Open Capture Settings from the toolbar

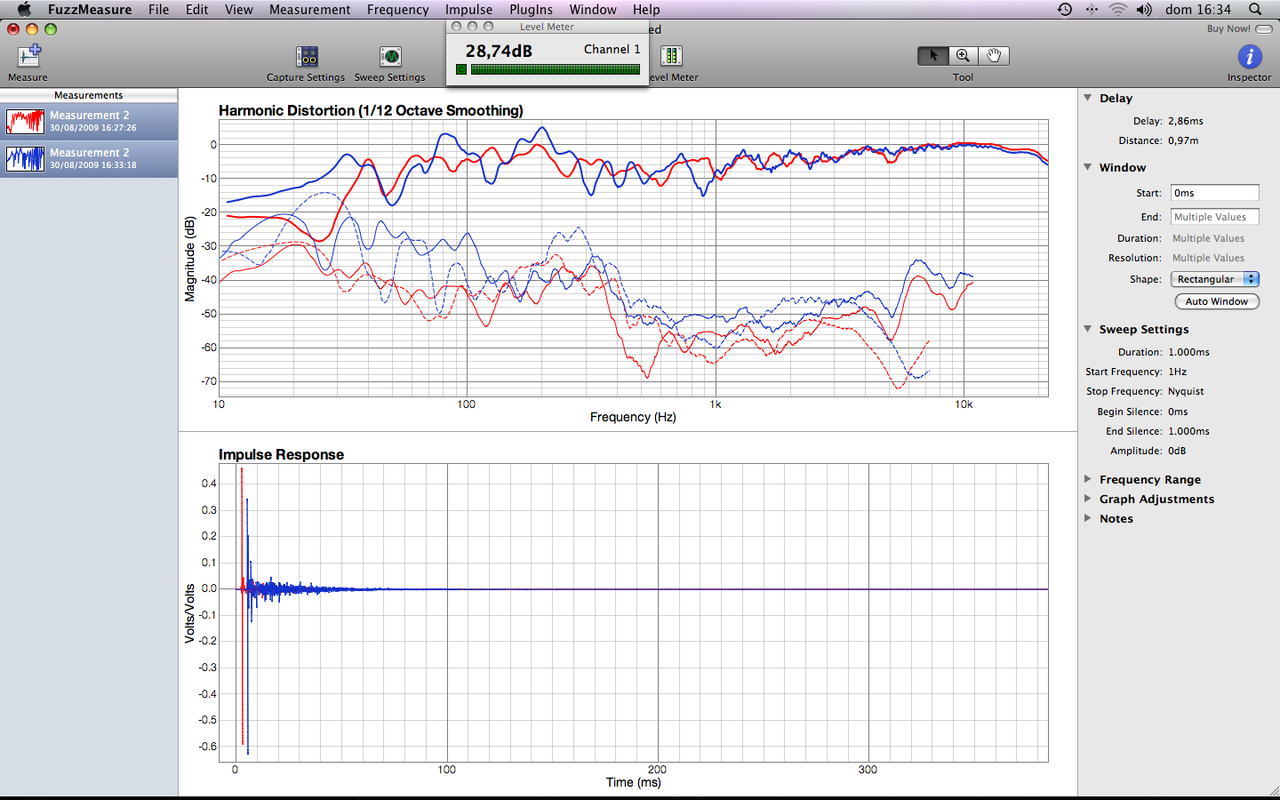pos(306,57)
